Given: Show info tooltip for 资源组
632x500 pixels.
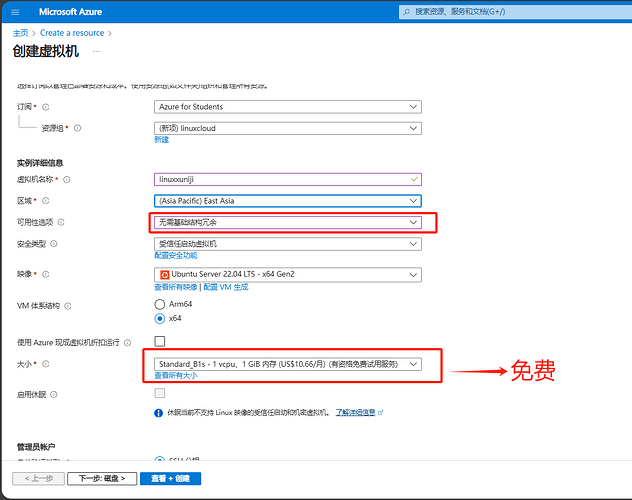Looking at the screenshot, I should [77, 128].
